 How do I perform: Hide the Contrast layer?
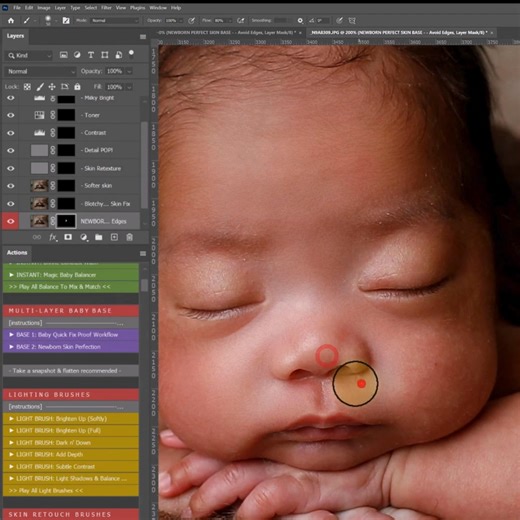click(11, 133)
